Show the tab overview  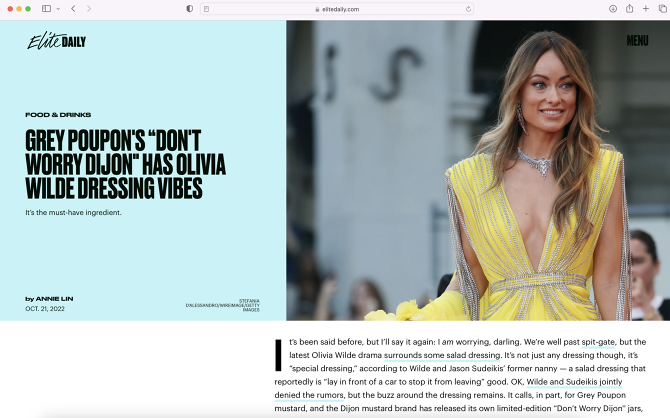click(x=662, y=9)
